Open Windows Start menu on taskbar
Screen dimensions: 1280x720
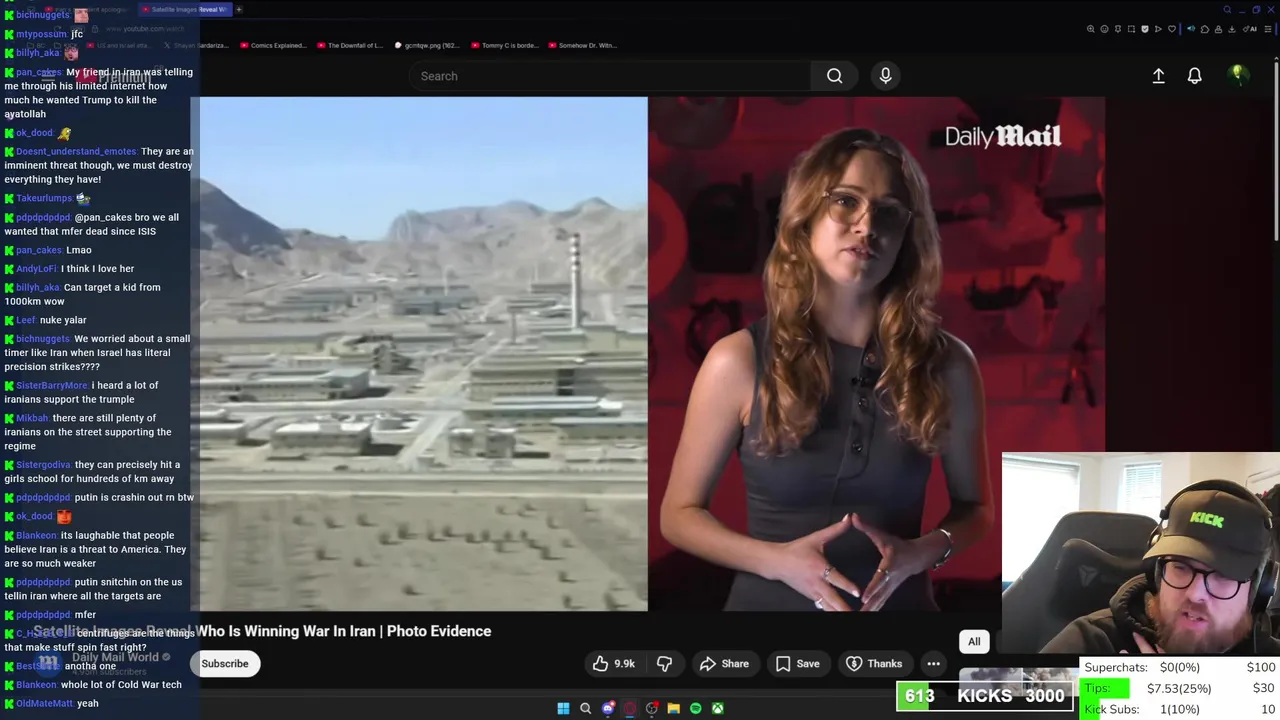563,708
